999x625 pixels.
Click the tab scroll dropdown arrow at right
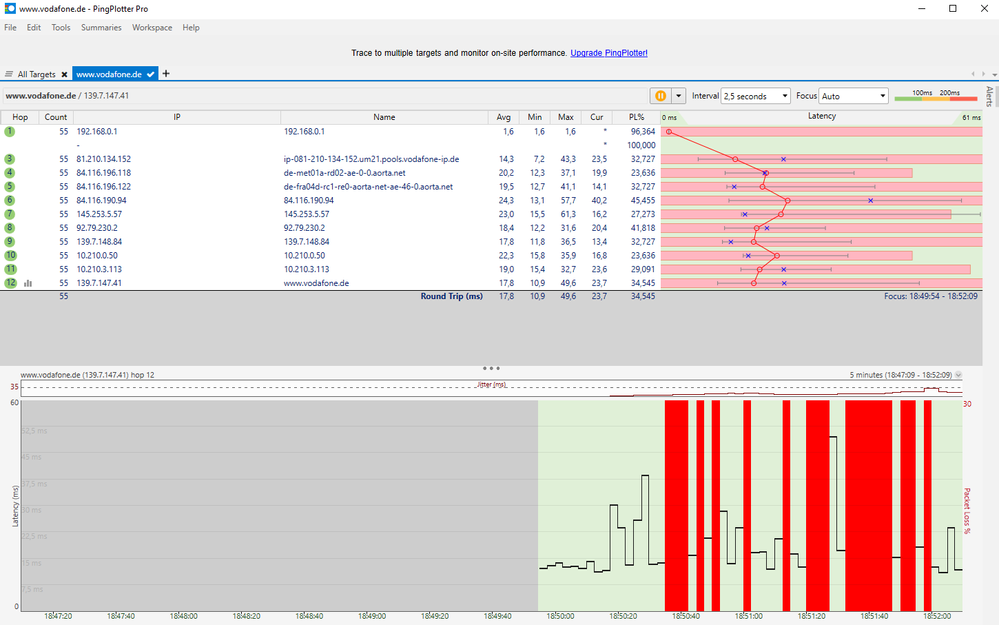[x=995, y=75]
